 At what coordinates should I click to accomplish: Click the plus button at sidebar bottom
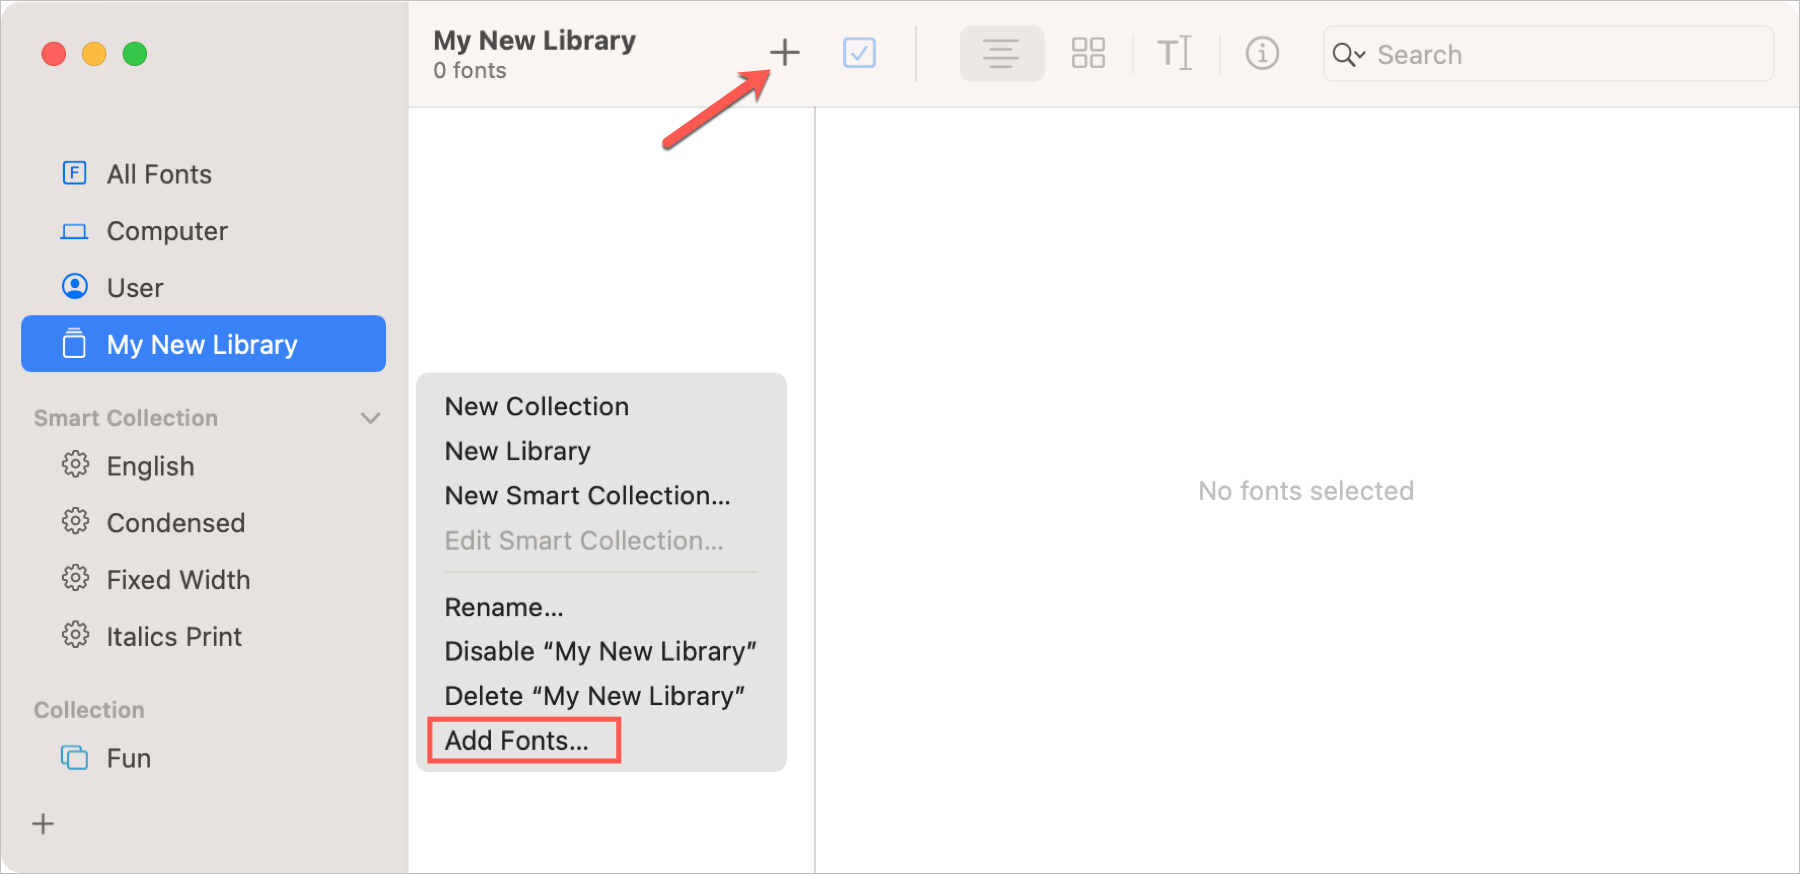click(43, 824)
